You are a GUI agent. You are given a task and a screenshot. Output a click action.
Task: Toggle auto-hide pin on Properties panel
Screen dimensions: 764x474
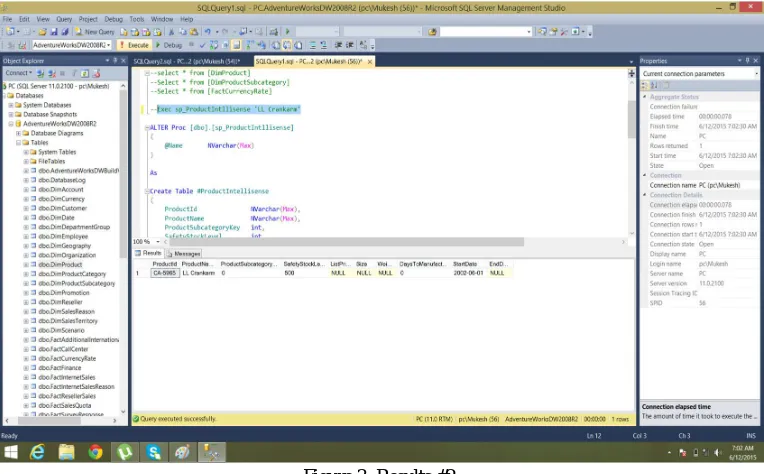(747, 60)
